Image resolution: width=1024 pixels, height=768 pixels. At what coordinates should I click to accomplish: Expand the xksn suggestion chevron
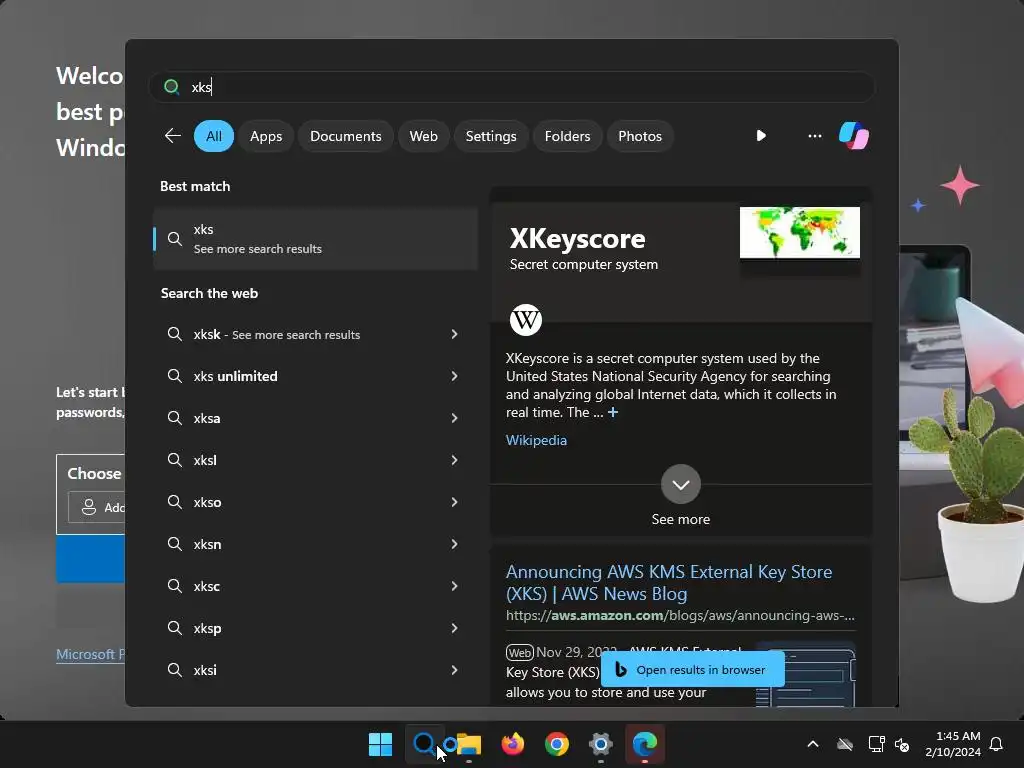point(455,544)
